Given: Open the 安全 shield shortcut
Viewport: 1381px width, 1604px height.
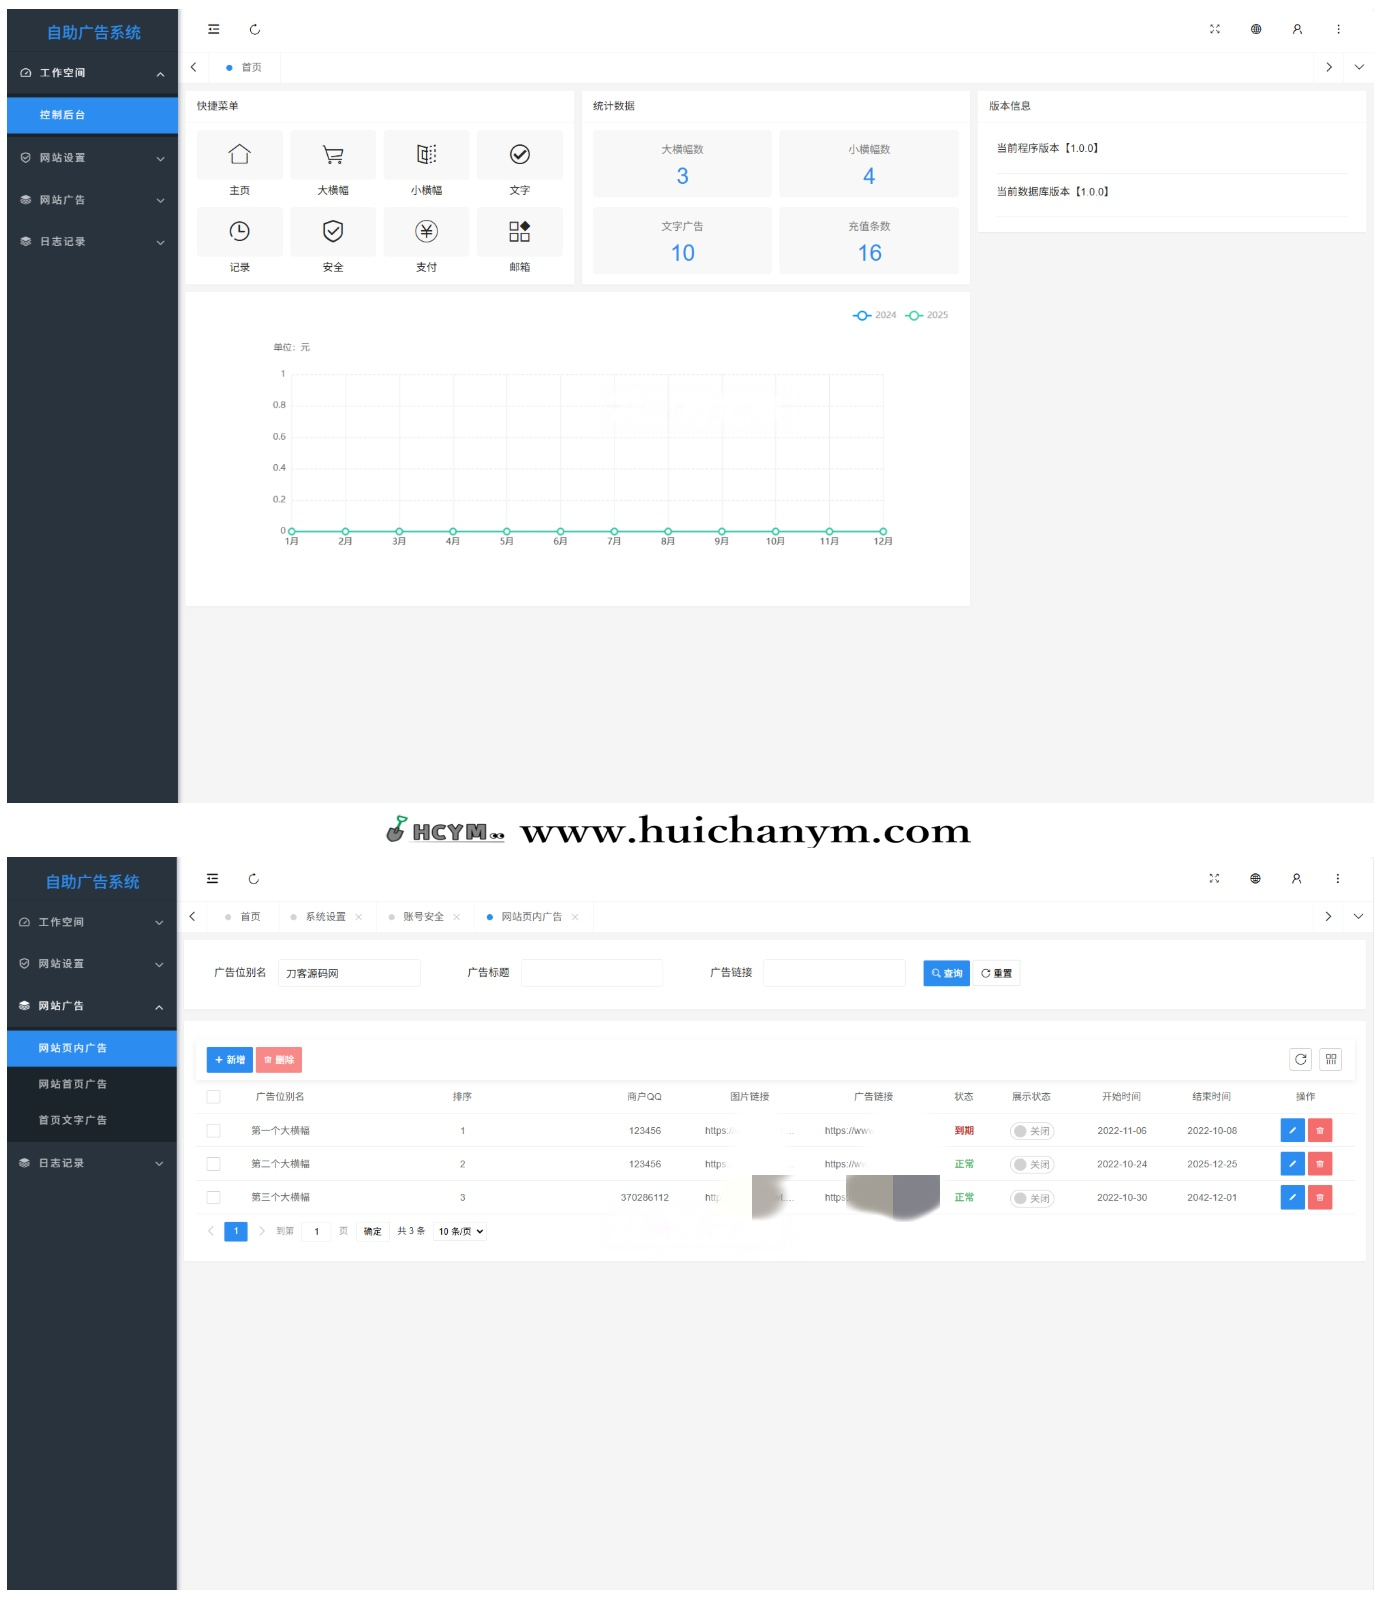Looking at the screenshot, I should pos(333,232).
